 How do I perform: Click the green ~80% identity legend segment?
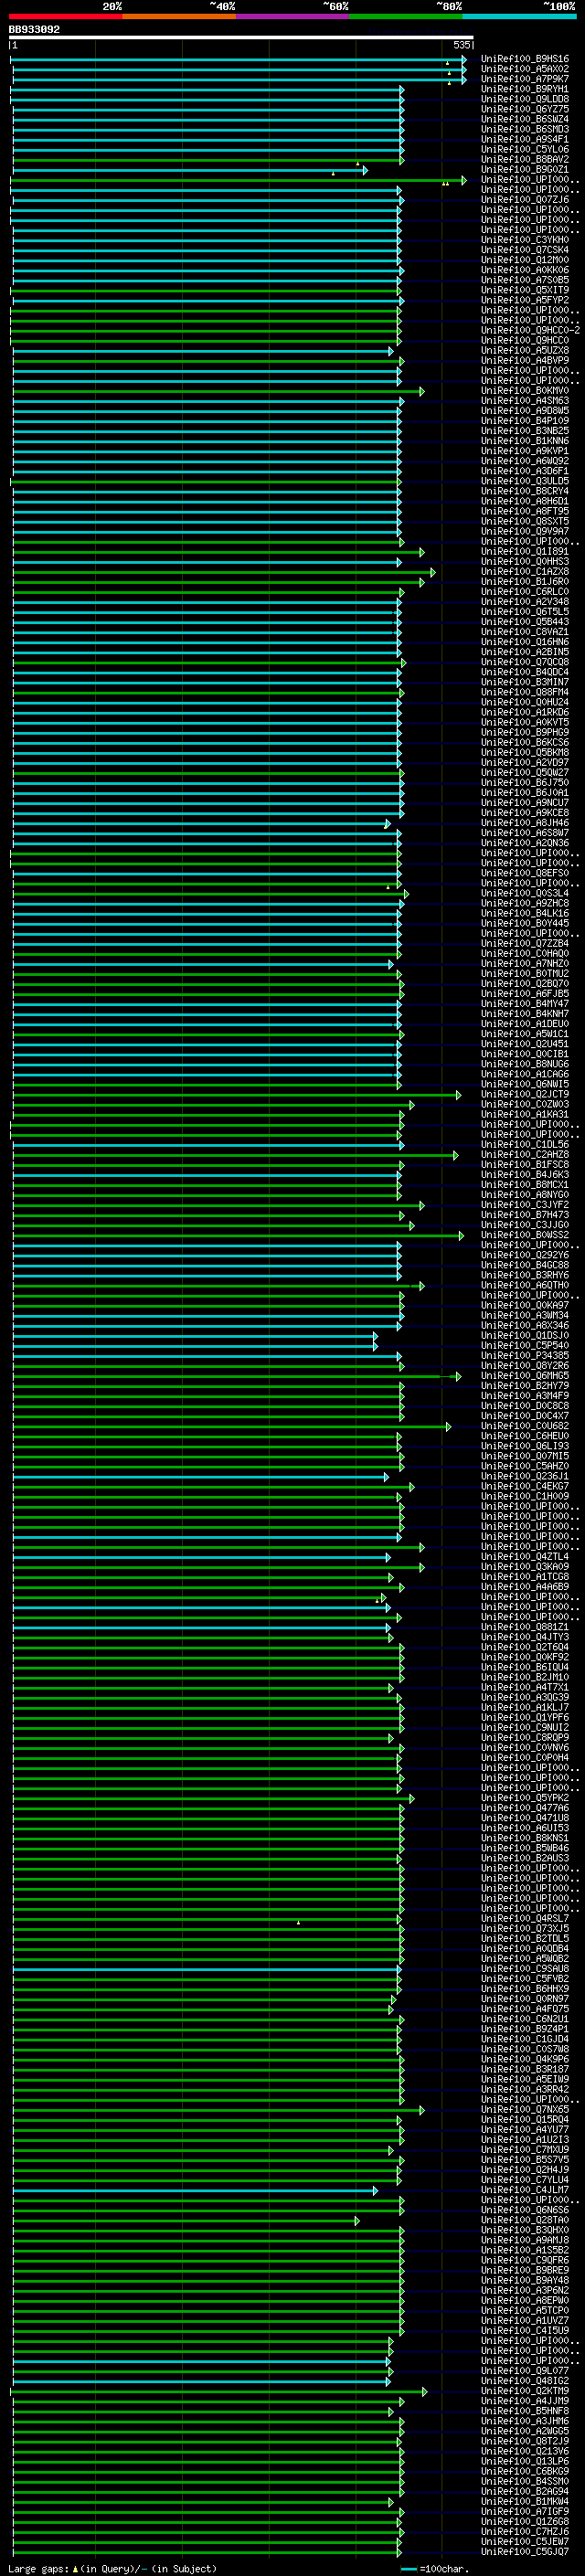pos(406,16)
